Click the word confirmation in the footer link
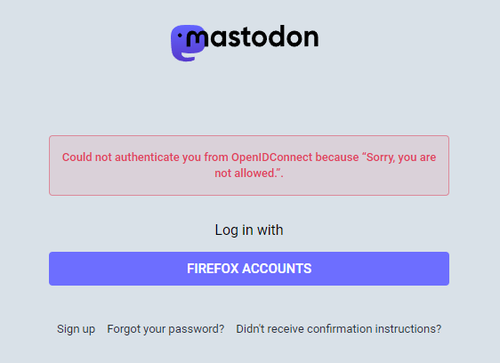The image size is (500, 363). 339,329
